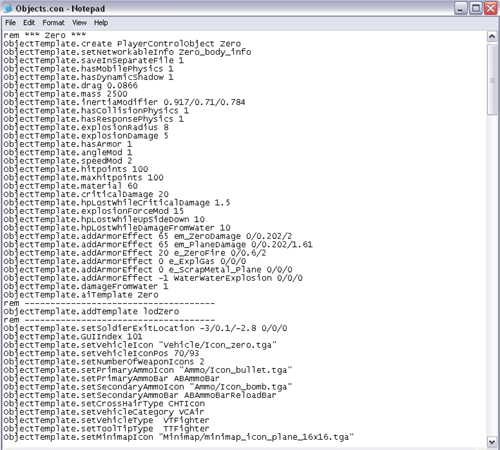
Task: Click the 'maxhitpoints 100' line
Action: (83, 178)
